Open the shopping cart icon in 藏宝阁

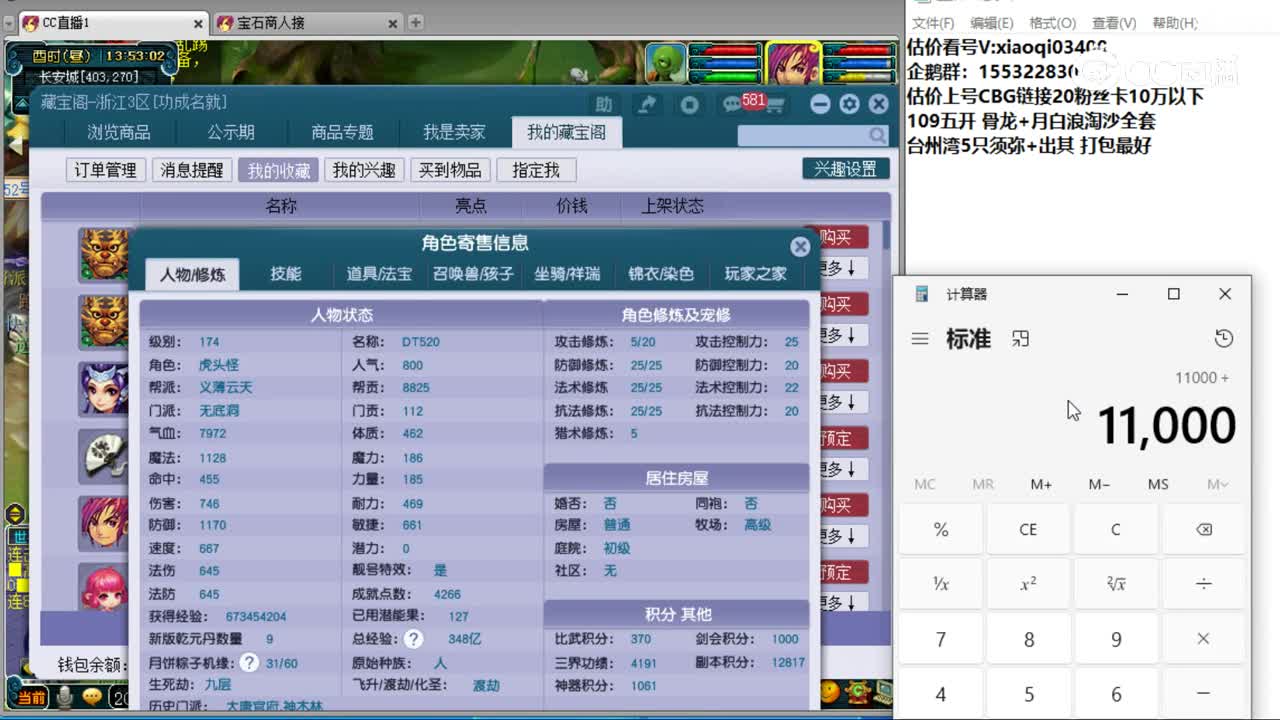[x=775, y=104]
